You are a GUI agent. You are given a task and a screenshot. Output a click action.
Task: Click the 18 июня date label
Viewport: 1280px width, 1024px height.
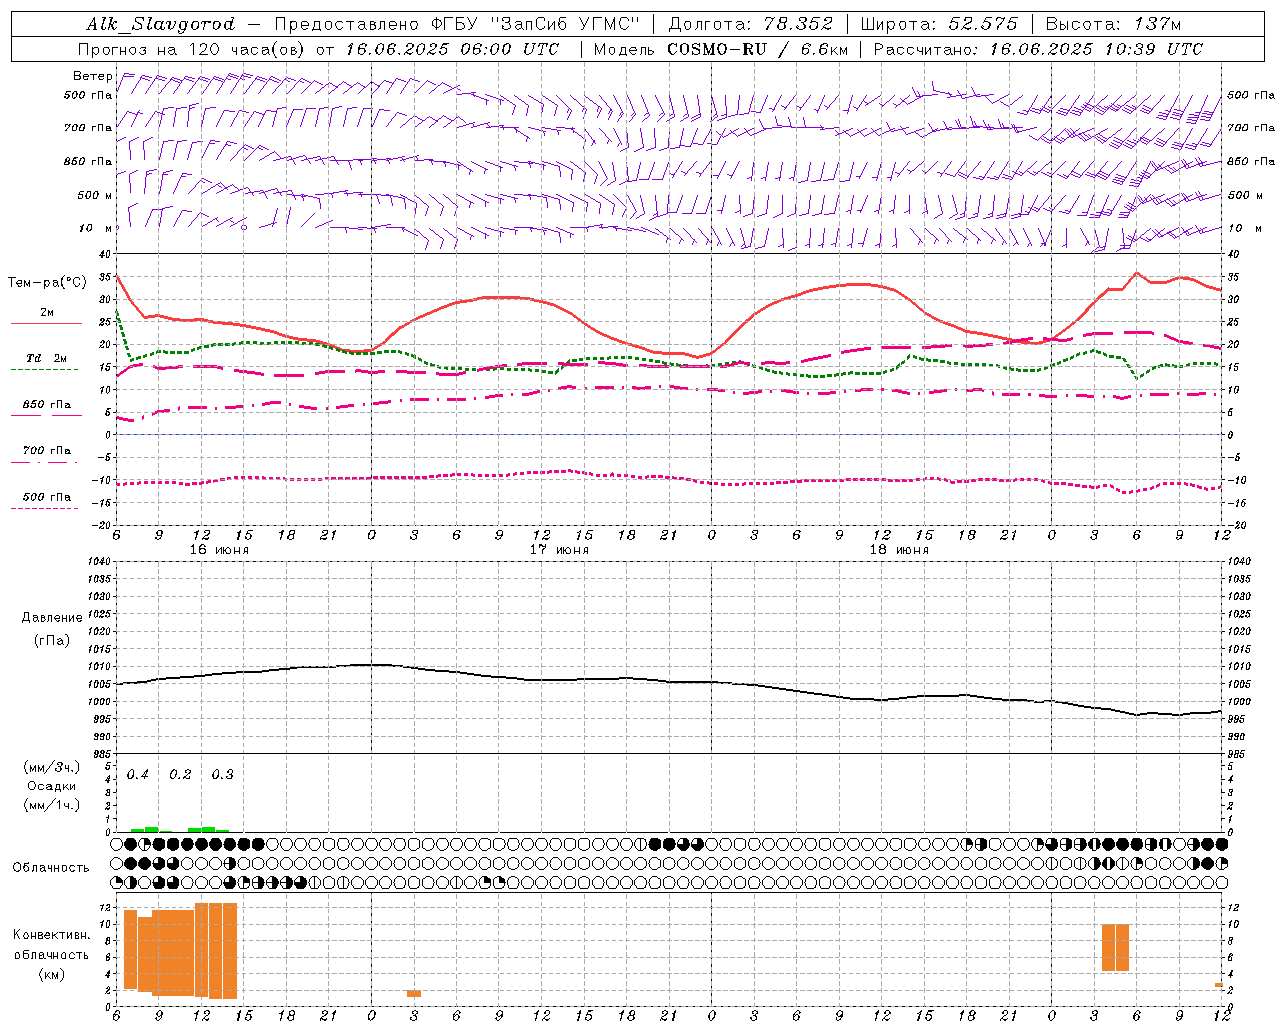tap(898, 550)
